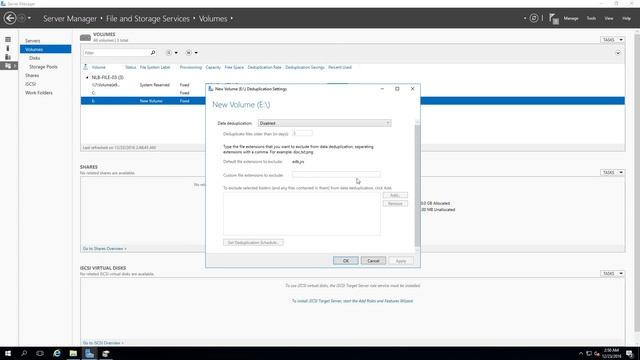
Task: Select the All Servers icon in left rail
Action: 8,57
